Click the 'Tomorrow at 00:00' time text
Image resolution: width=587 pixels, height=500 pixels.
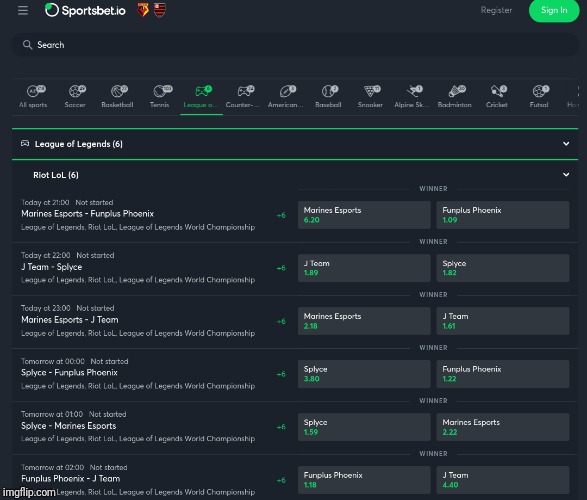click(53, 362)
